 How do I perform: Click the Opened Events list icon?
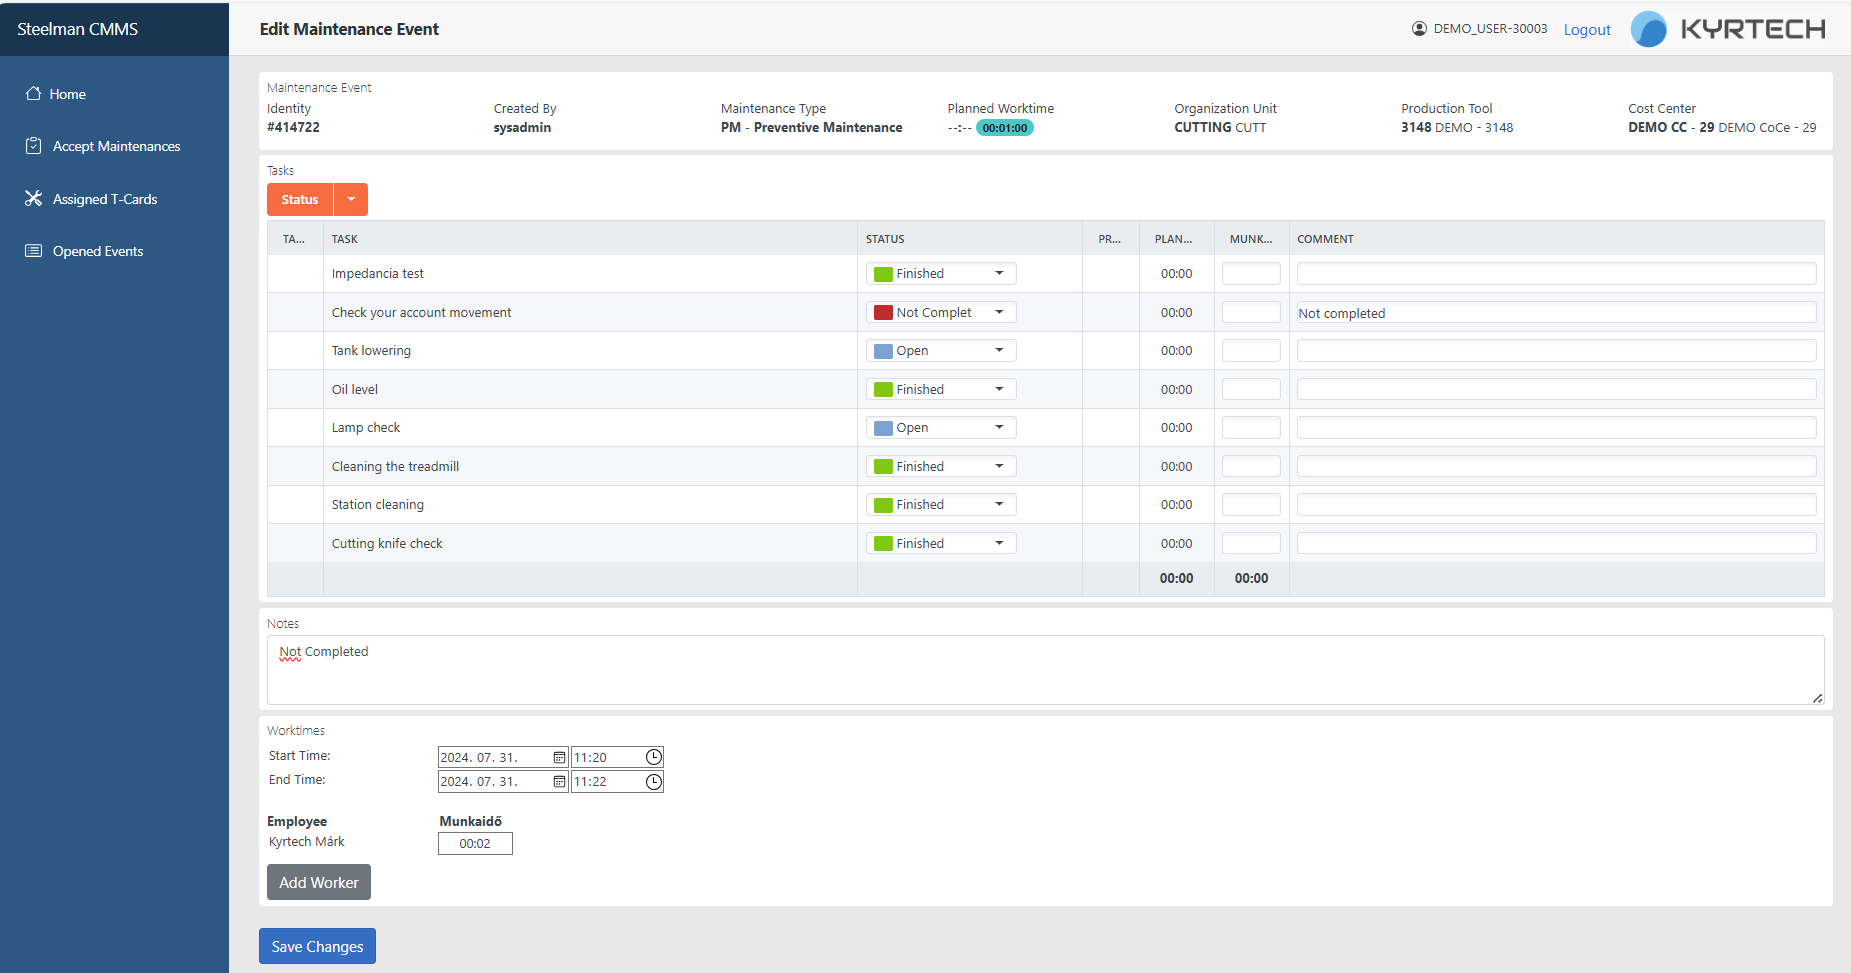click(33, 251)
